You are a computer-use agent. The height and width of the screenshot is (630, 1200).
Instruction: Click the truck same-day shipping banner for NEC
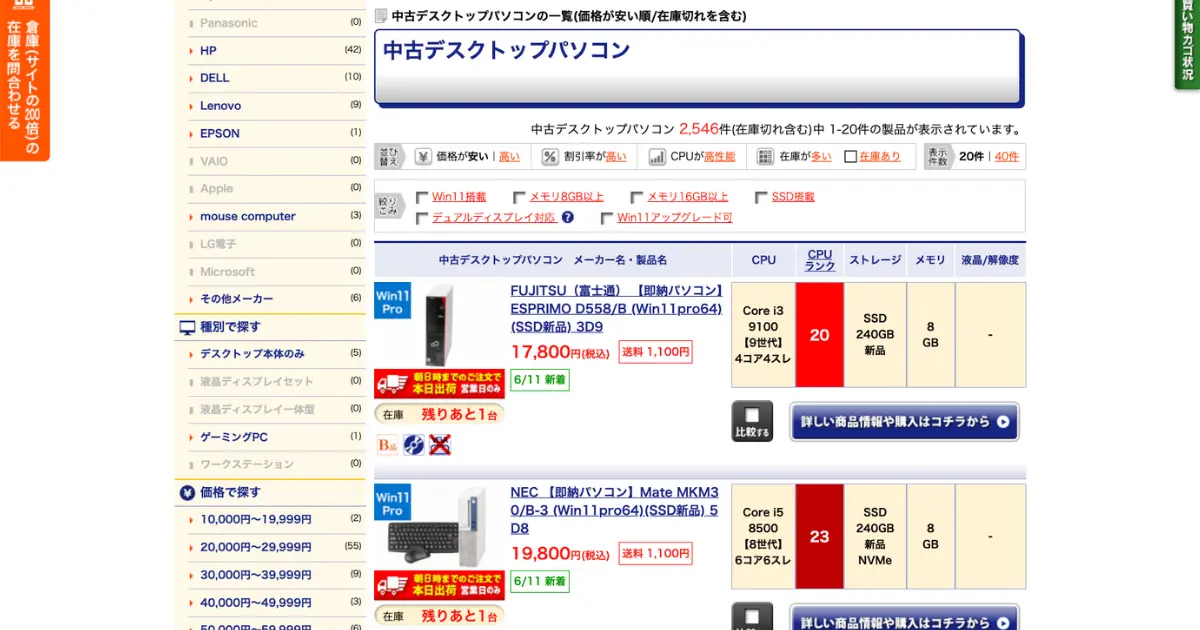click(439, 586)
